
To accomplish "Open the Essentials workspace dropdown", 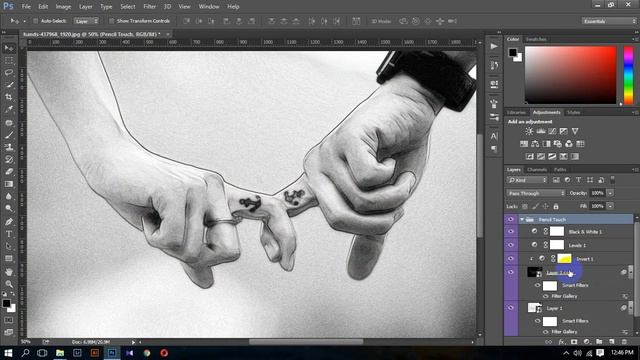I will pyautogui.click(x=608, y=21).
